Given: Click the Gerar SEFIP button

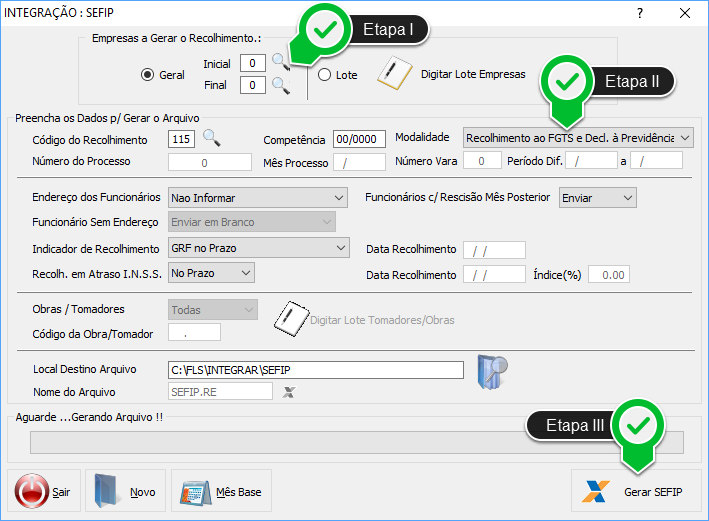Looking at the screenshot, I should 633,492.
